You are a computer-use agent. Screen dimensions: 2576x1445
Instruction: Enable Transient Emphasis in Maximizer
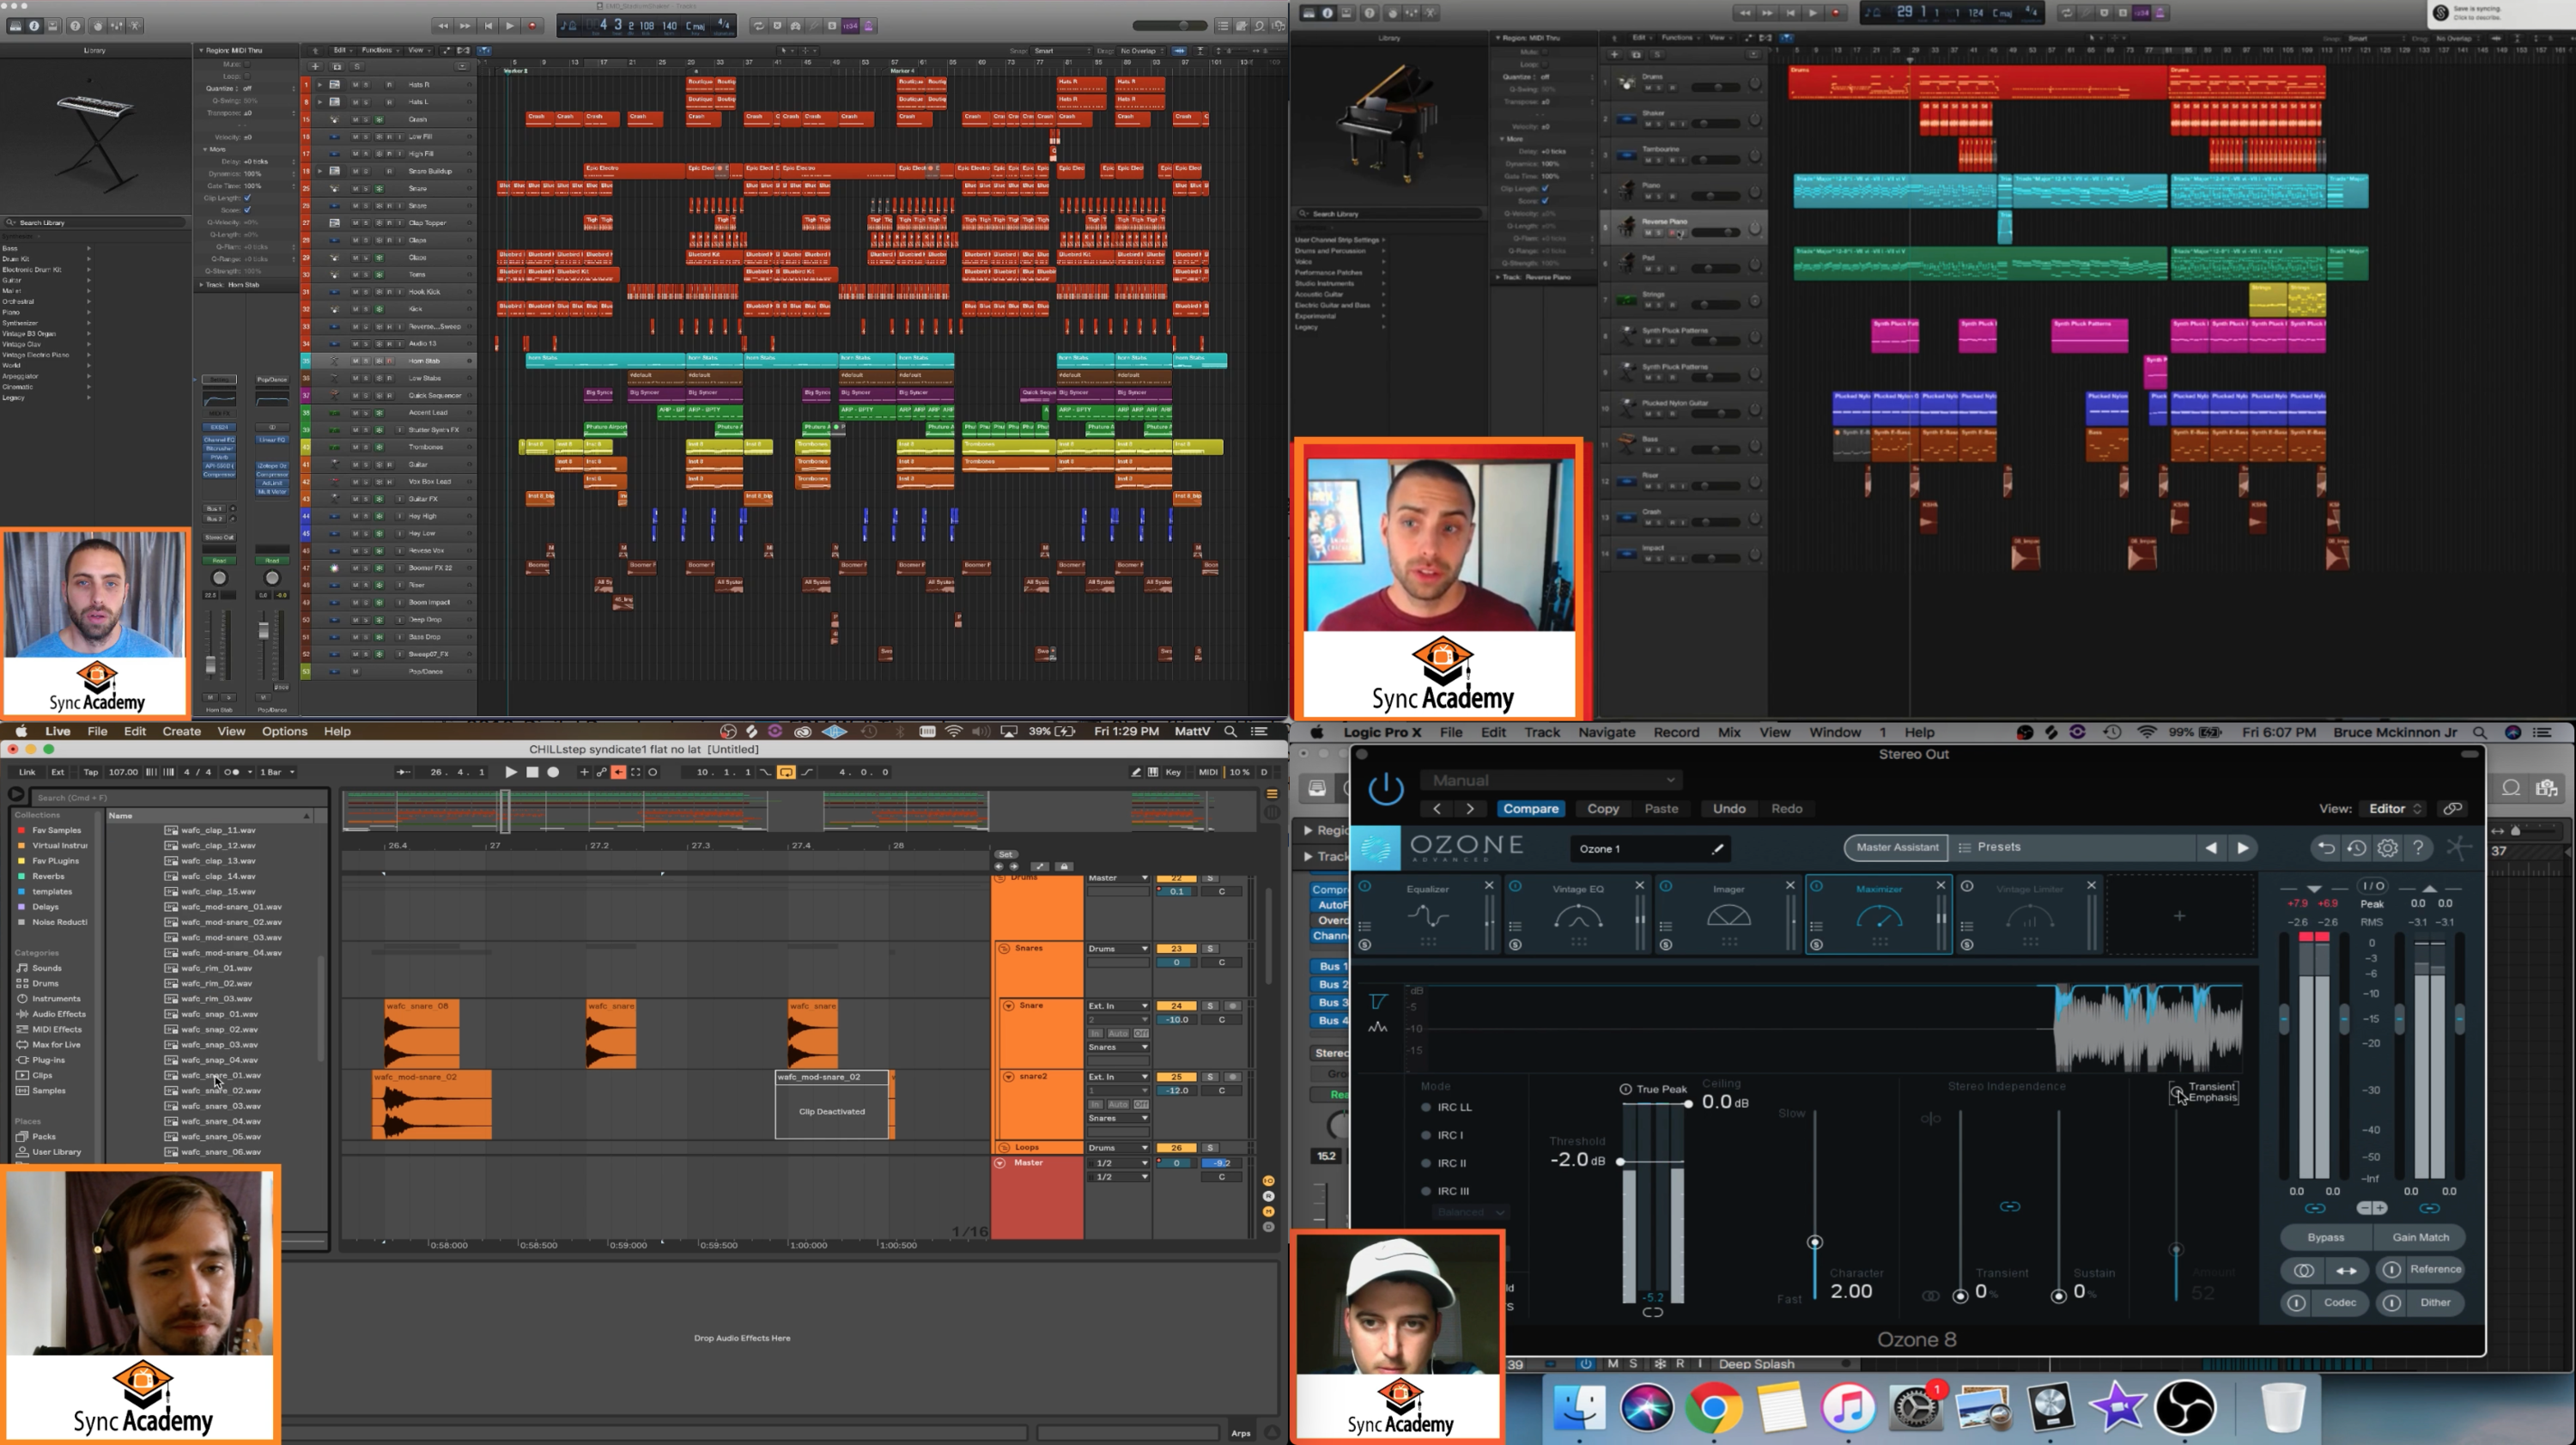click(x=2176, y=1091)
